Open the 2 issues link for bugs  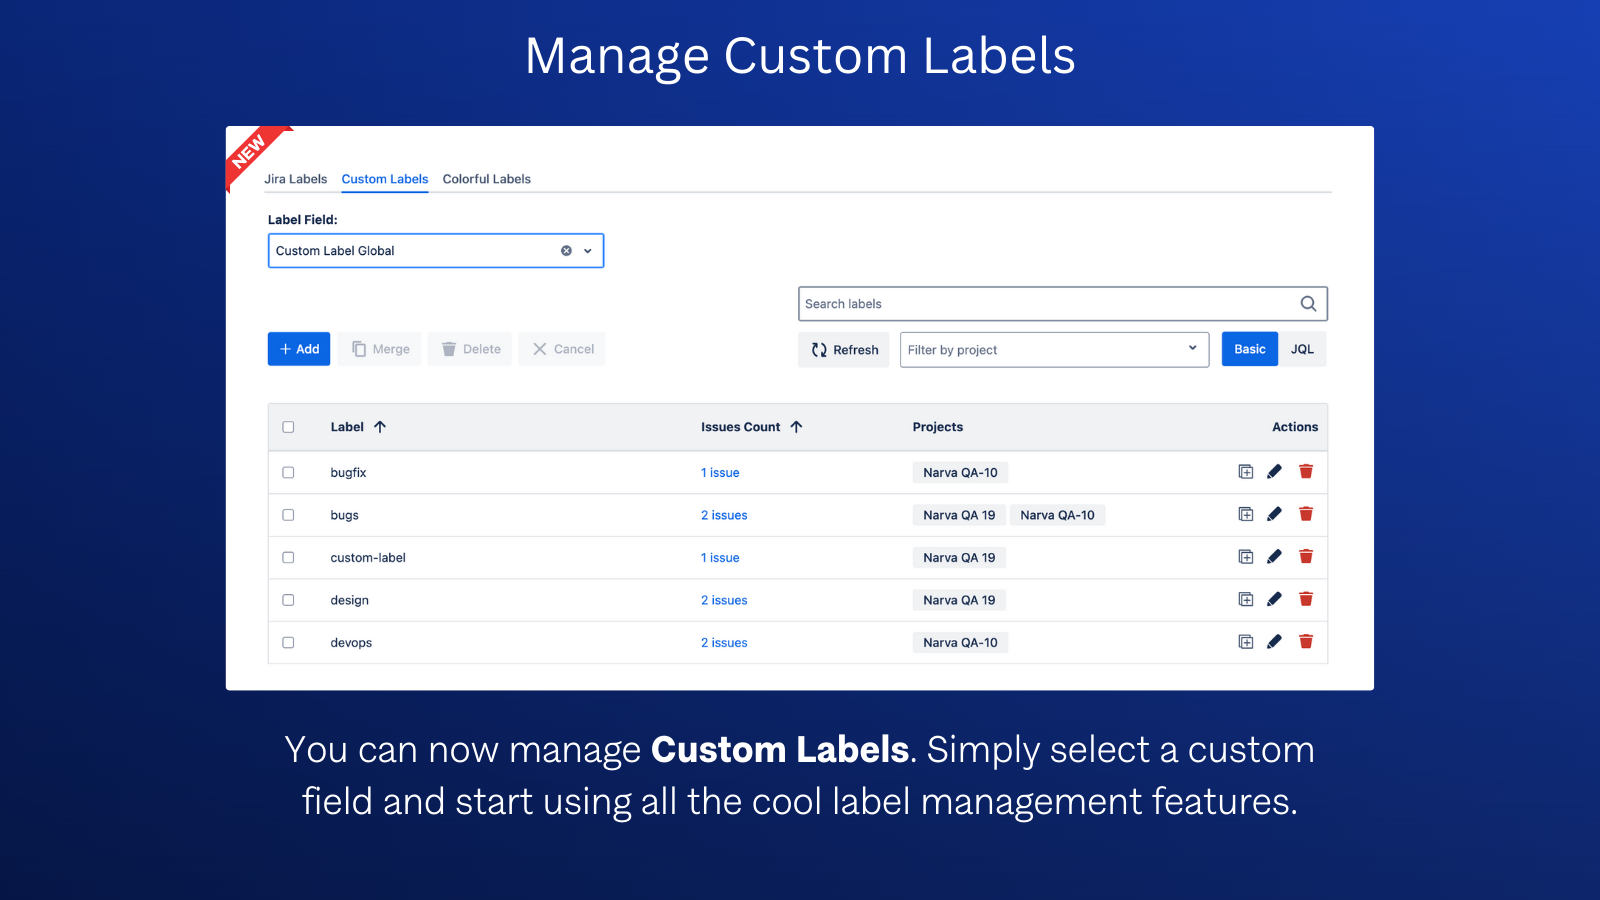[724, 515]
